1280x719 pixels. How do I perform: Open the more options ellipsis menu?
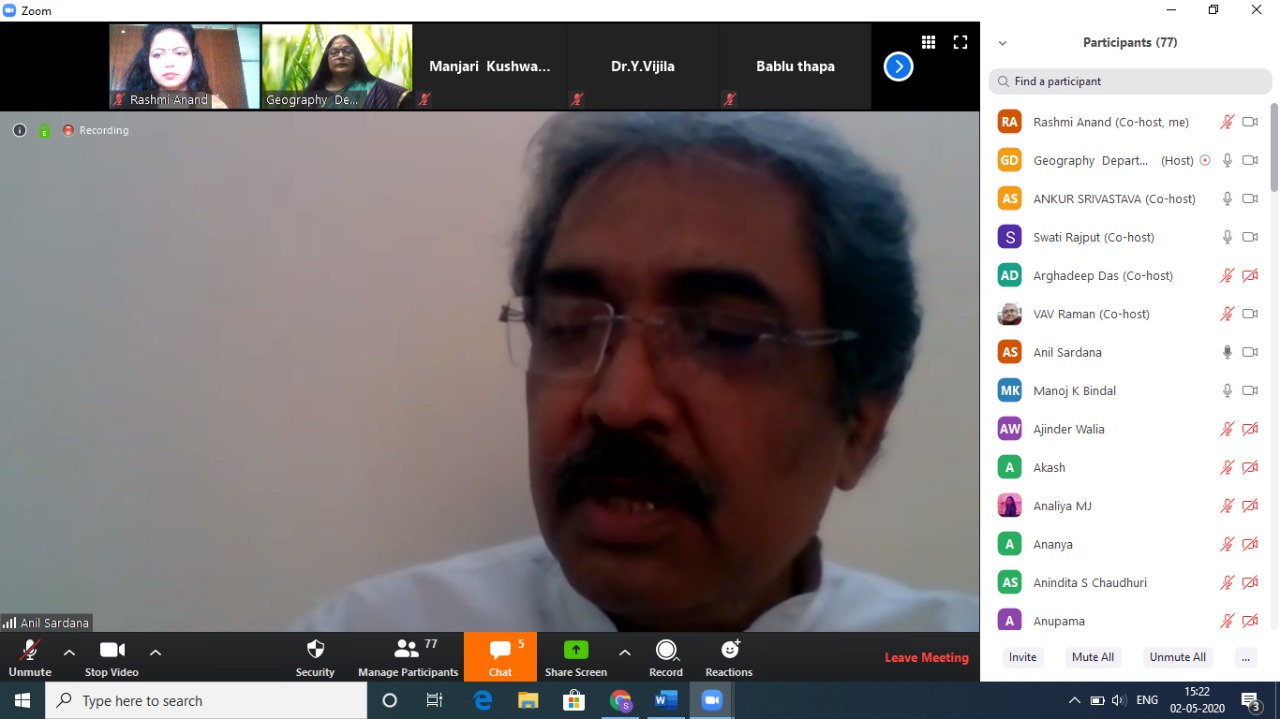pos(1245,657)
